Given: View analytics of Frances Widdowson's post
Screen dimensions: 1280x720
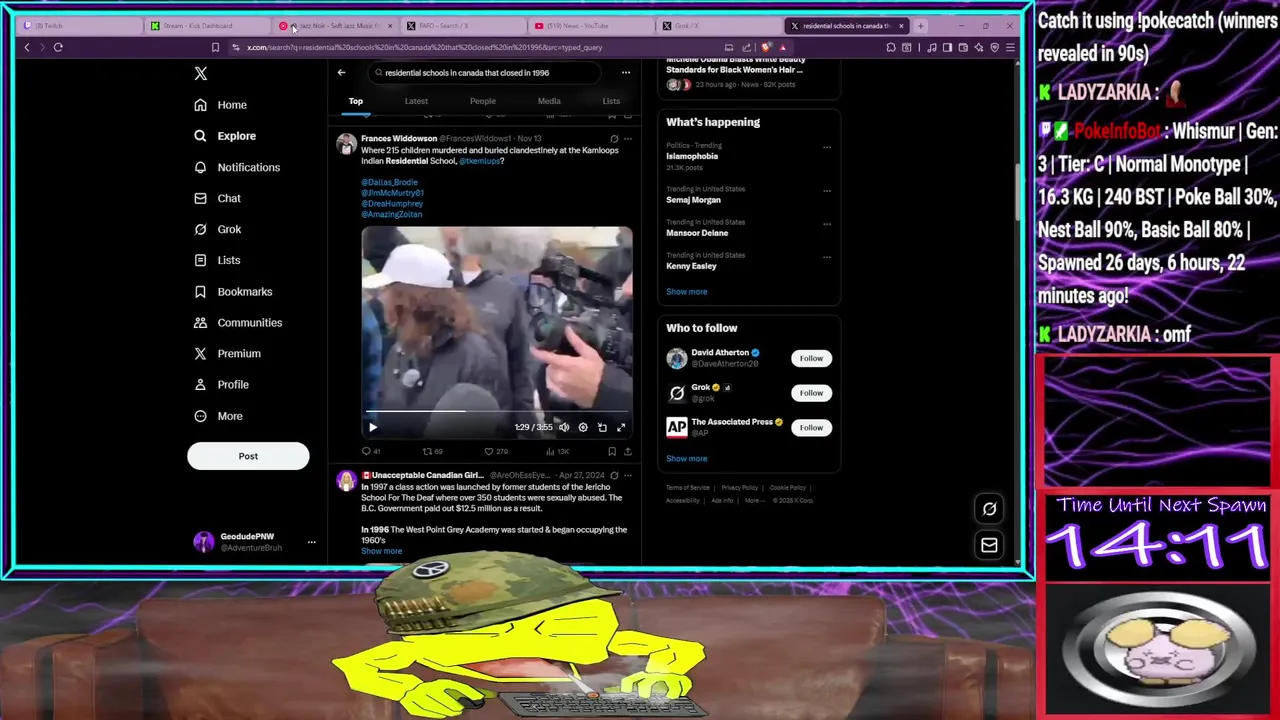Looking at the screenshot, I should click(x=557, y=451).
